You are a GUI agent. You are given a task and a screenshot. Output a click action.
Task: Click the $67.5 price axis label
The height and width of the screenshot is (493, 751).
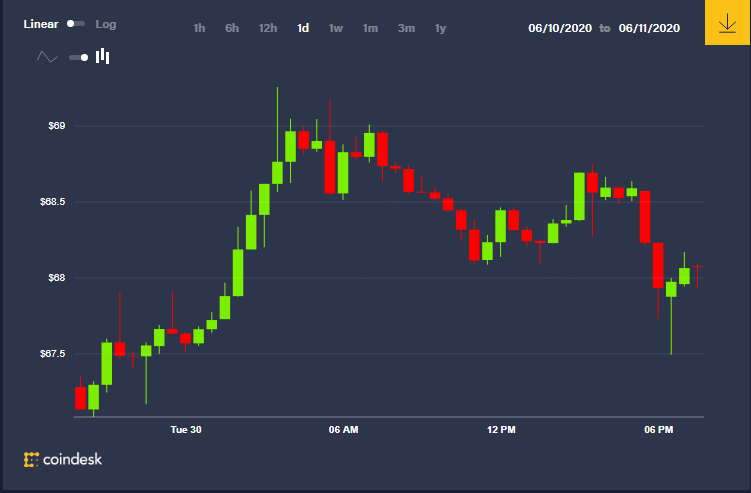click(53, 354)
